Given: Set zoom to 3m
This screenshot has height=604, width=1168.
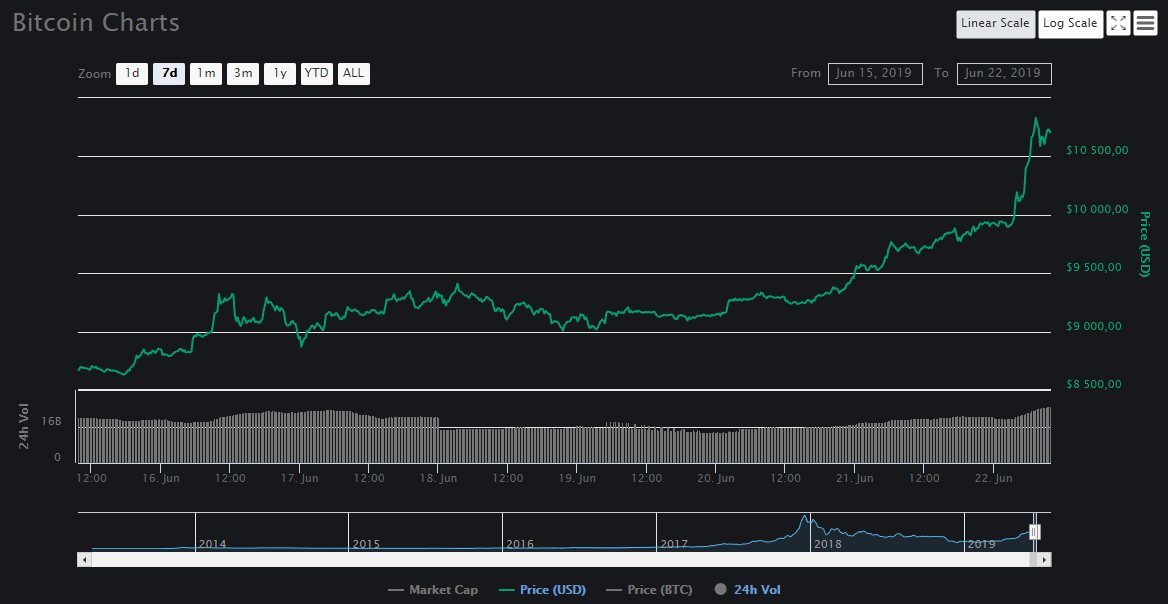Looking at the screenshot, I should [243, 73].
